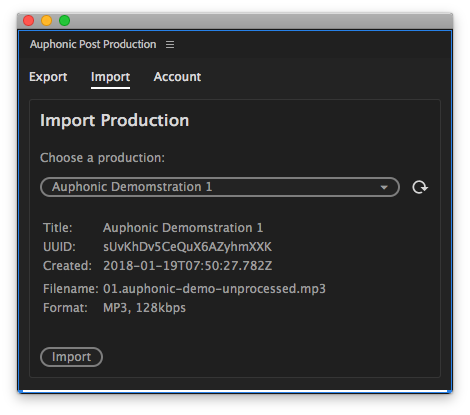Click the Import button

[71, 357]
